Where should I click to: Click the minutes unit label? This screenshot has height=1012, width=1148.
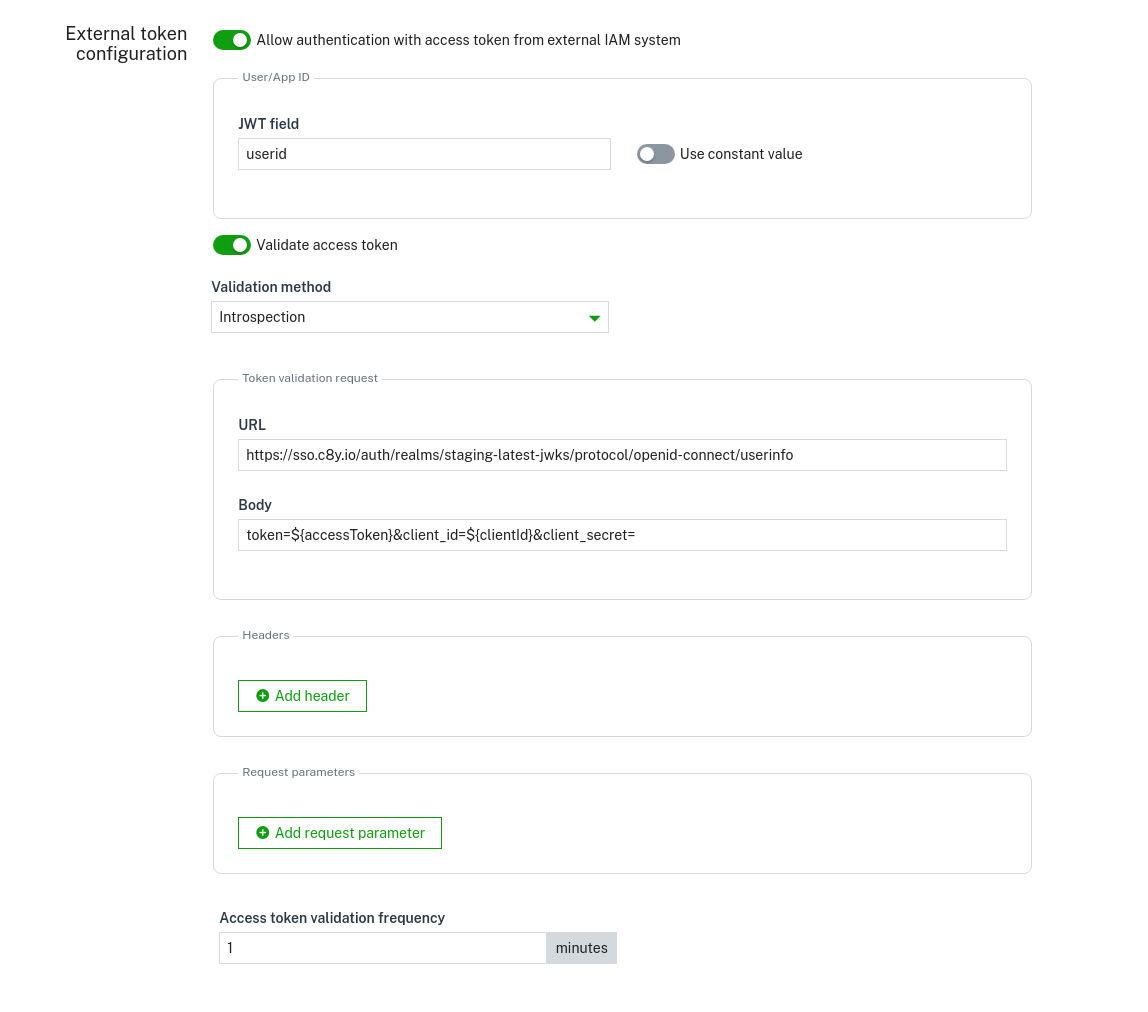point(581,948)
